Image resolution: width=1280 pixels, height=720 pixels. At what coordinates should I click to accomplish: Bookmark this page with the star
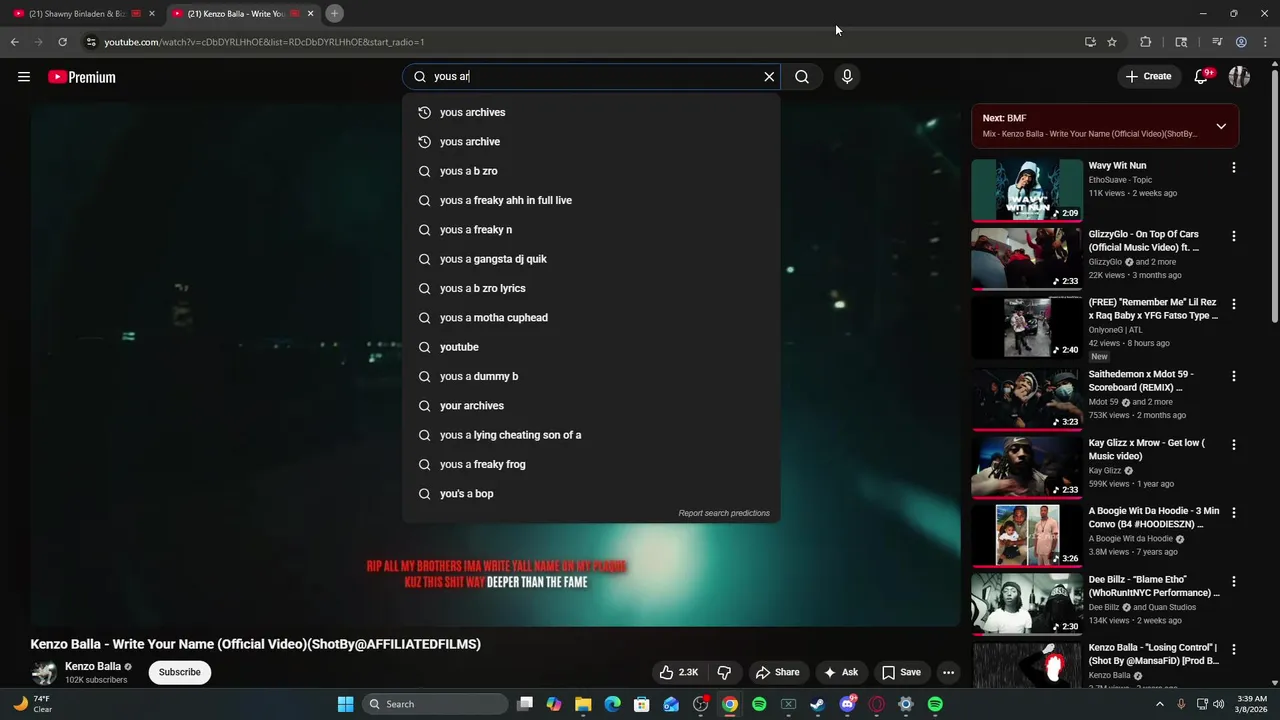(1112, 42)
